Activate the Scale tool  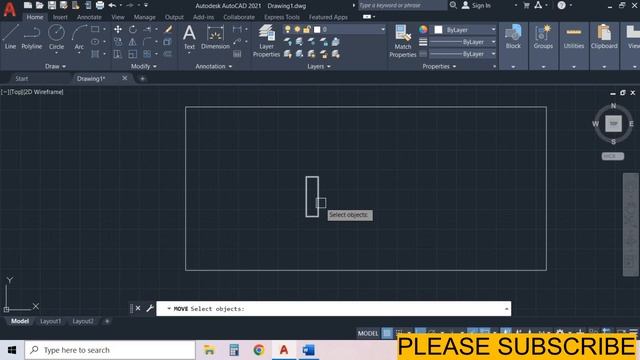[x=133, y=54]
